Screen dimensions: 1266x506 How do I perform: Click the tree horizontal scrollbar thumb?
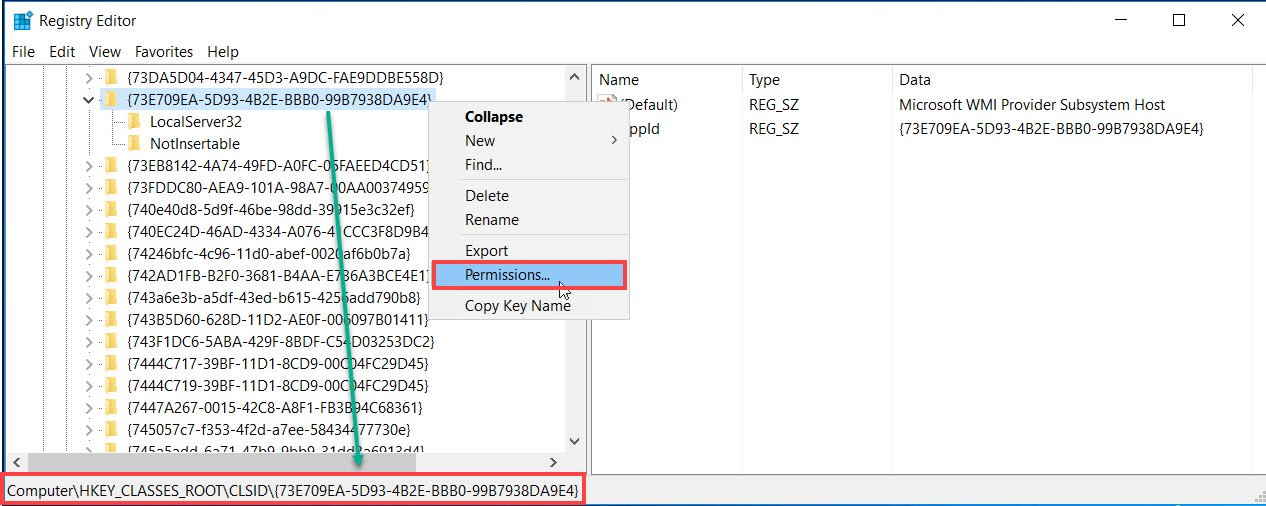pyautogui.click(x=221, y=462)
